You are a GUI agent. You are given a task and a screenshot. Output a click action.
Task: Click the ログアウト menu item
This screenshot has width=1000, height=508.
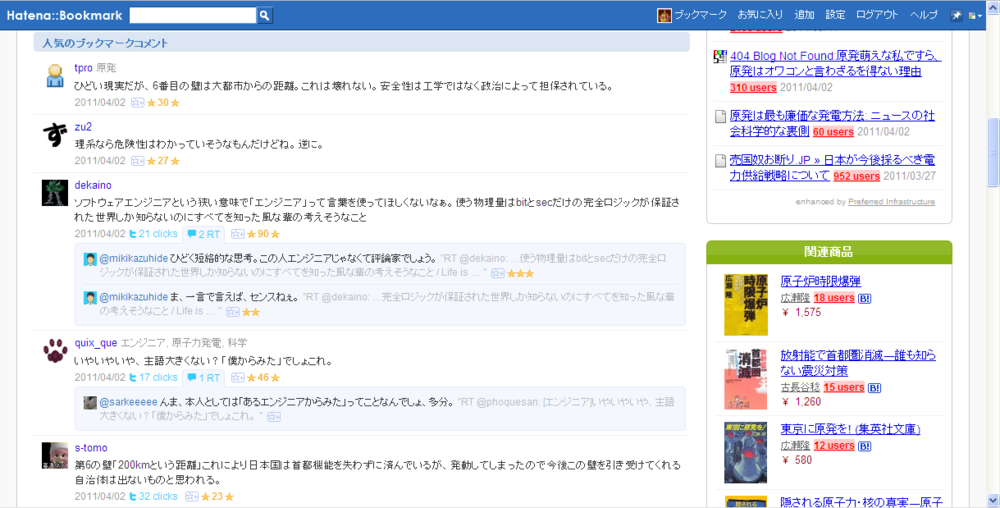point(877,15)
